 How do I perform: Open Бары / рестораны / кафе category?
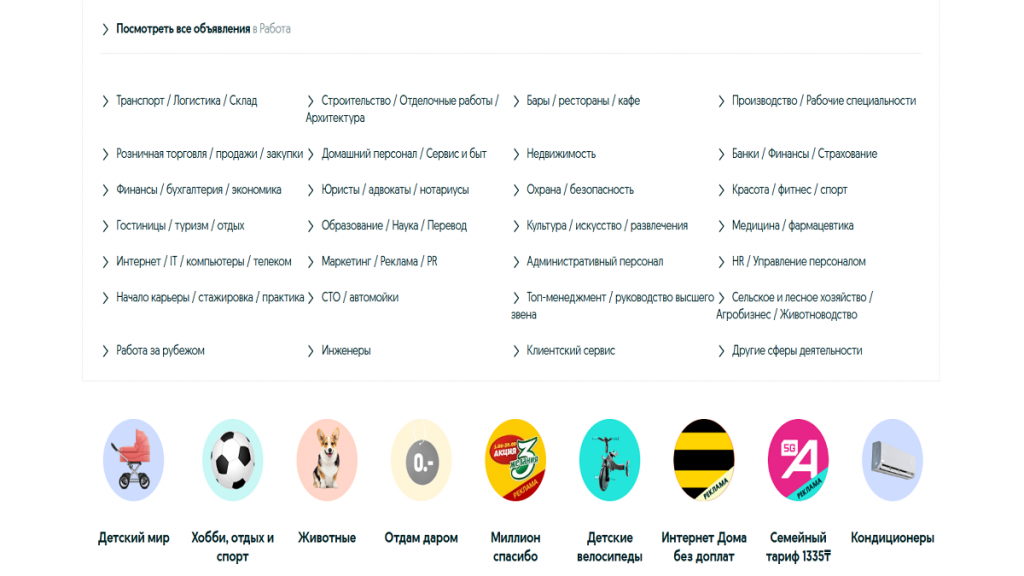point(583,101)
